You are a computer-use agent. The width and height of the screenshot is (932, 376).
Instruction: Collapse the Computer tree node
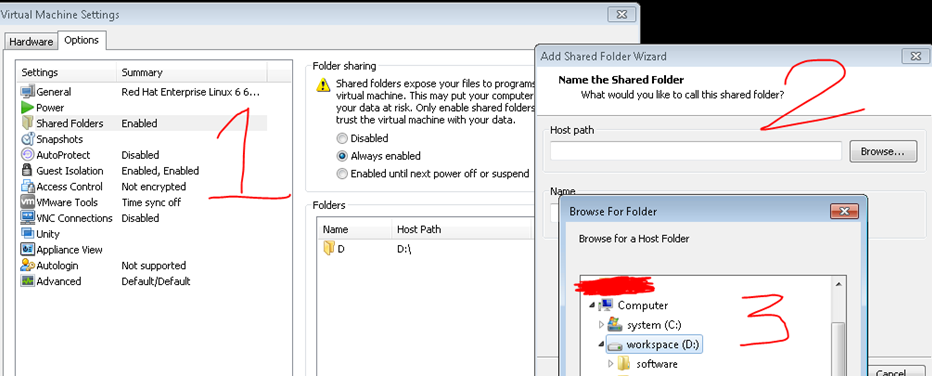coord(592,305)
